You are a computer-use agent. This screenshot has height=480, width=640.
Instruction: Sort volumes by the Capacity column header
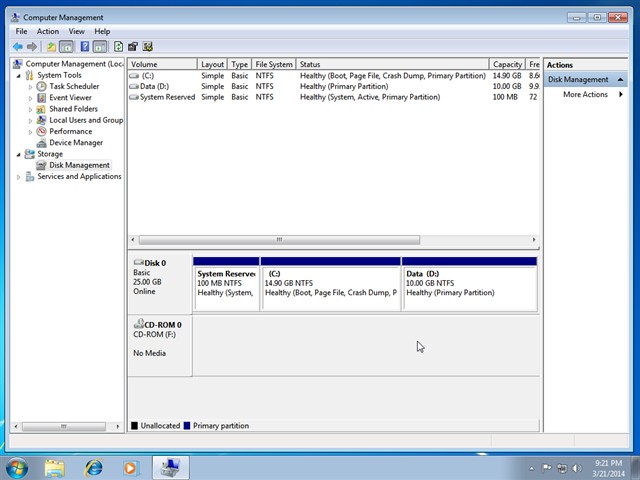point(507,64)
